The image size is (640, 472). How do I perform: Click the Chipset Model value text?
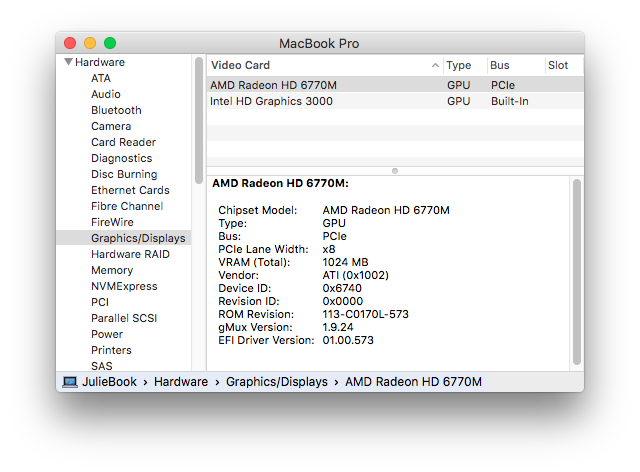pyautogui.click(x=386, y=210)
